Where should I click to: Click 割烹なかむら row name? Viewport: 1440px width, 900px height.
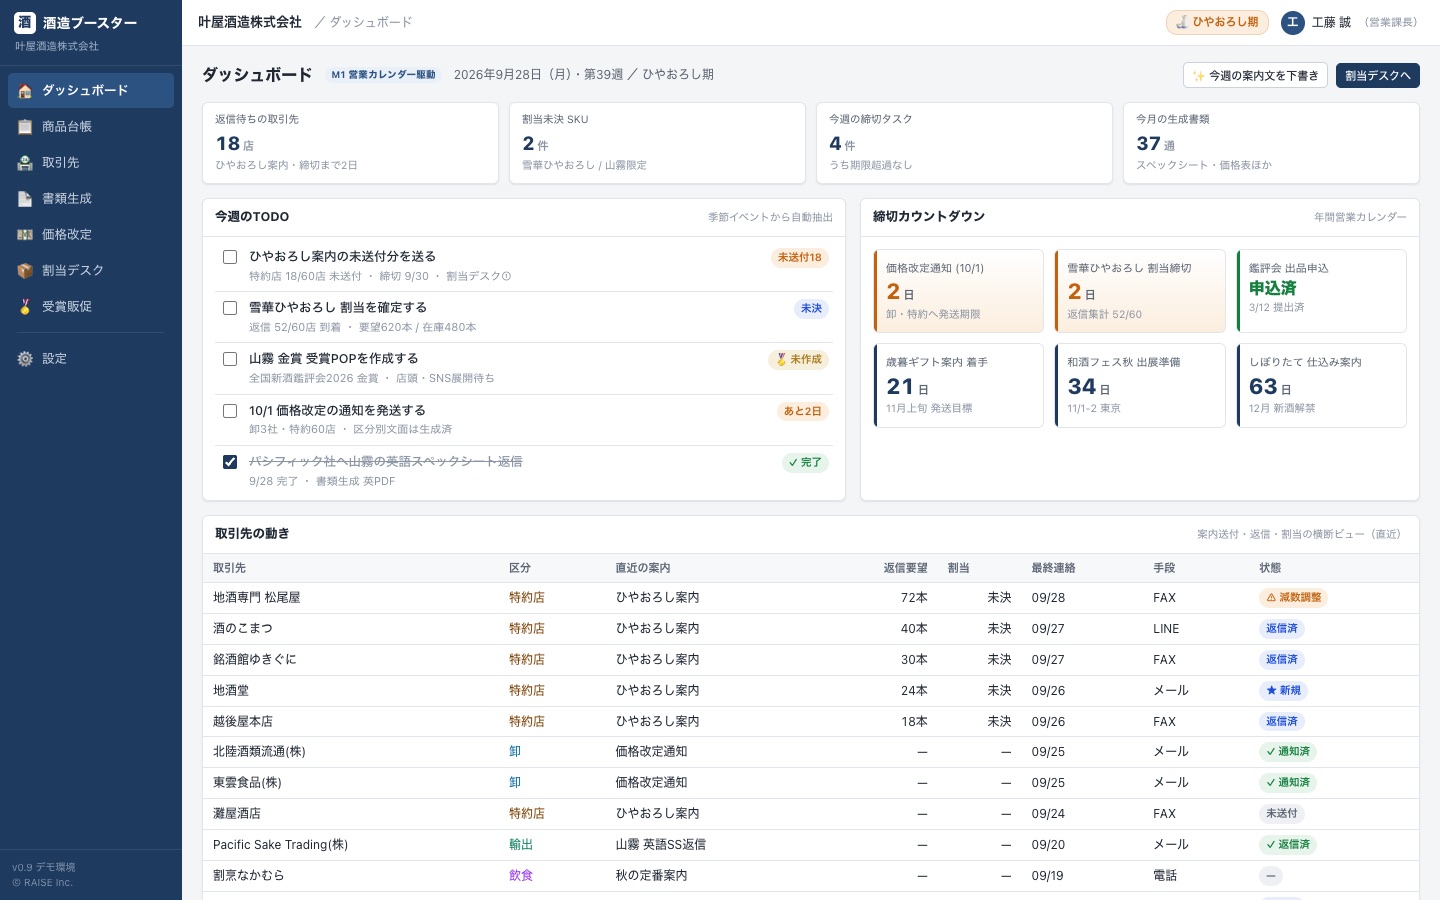(249, 876)
